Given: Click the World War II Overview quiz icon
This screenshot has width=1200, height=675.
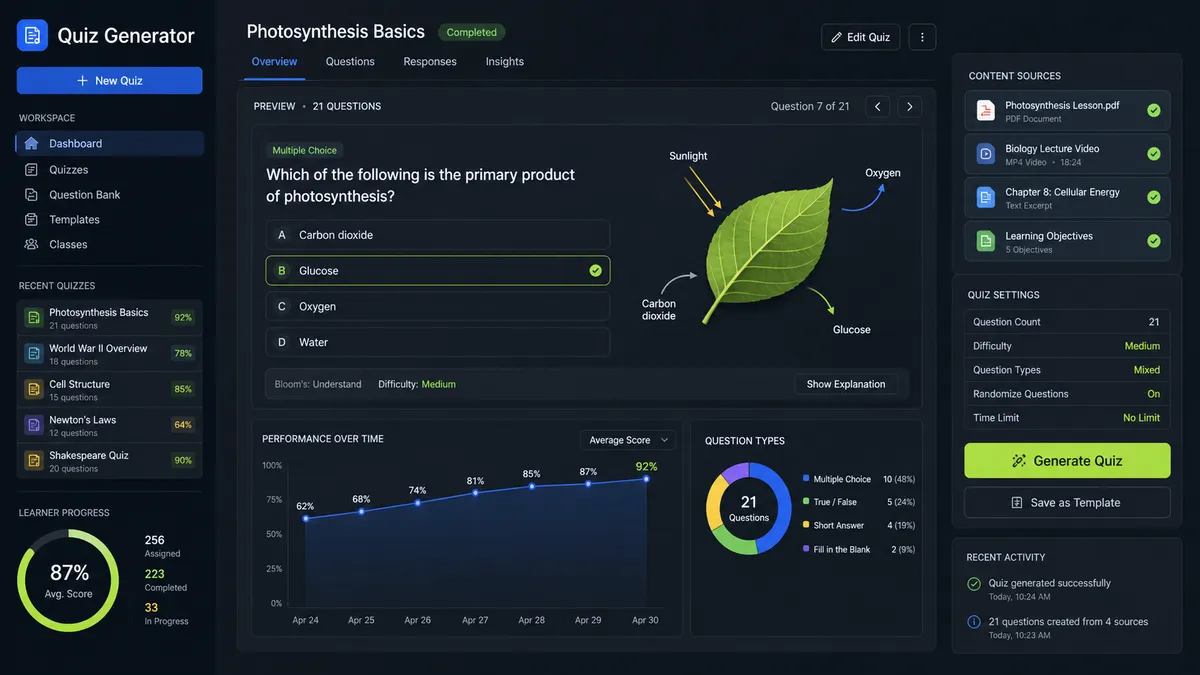Looking at the screenshot, I should tap(33, 354).
